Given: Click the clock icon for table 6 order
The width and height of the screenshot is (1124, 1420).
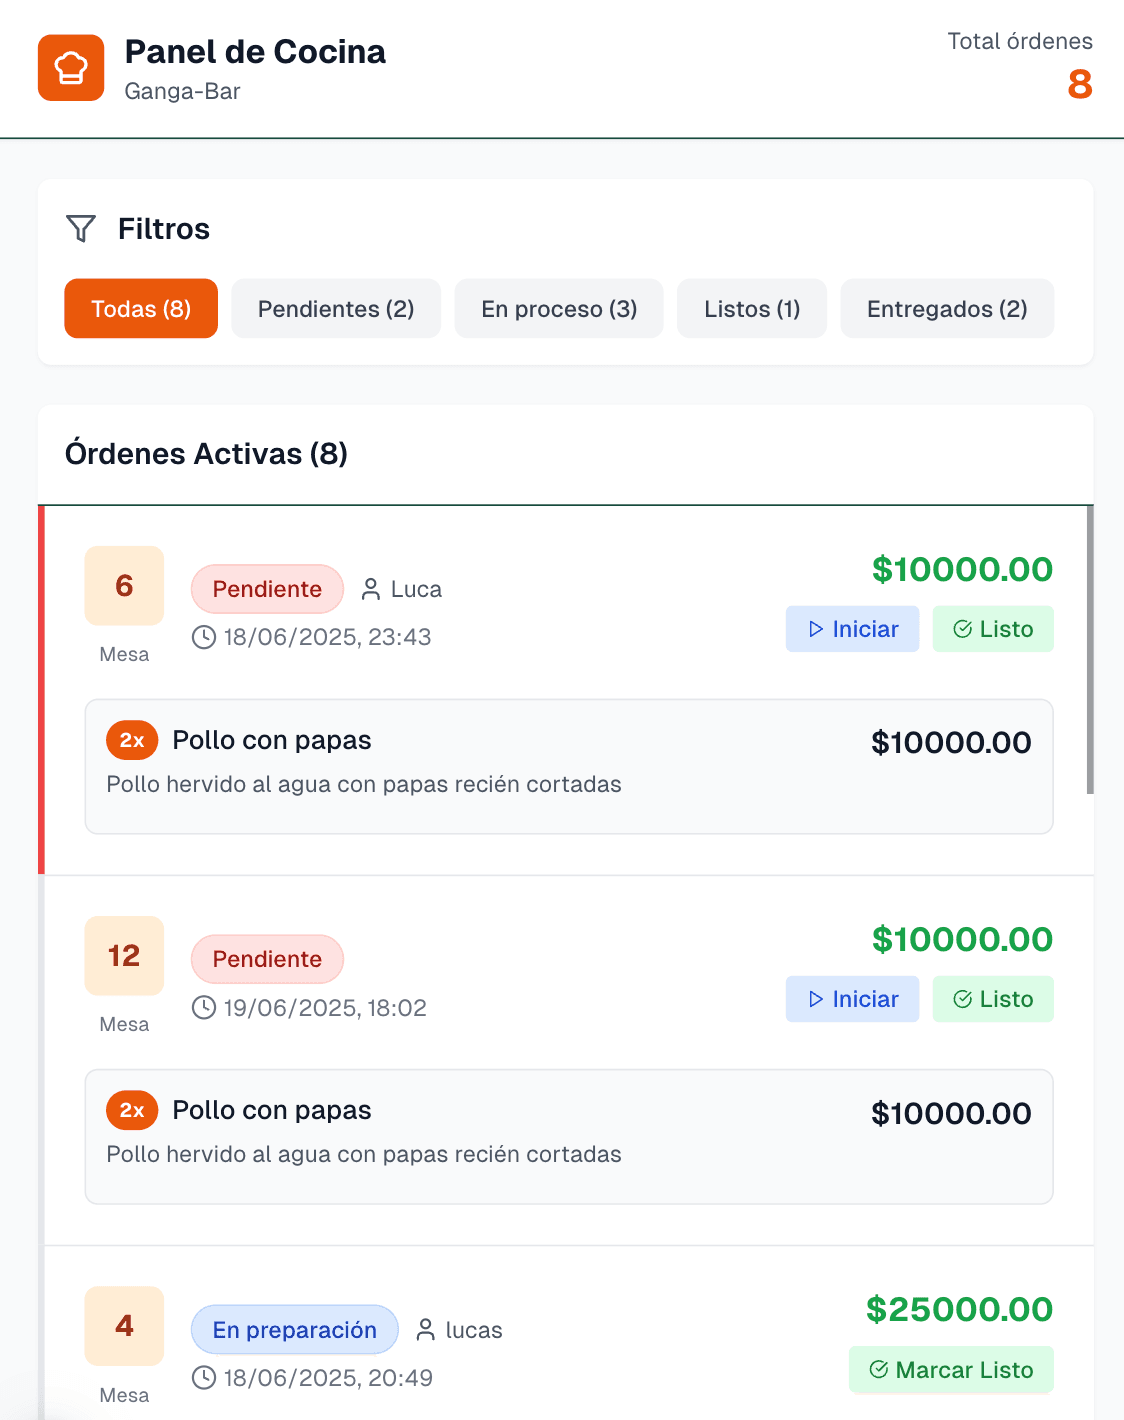Looking at the screenshot, I should [204, 637].
